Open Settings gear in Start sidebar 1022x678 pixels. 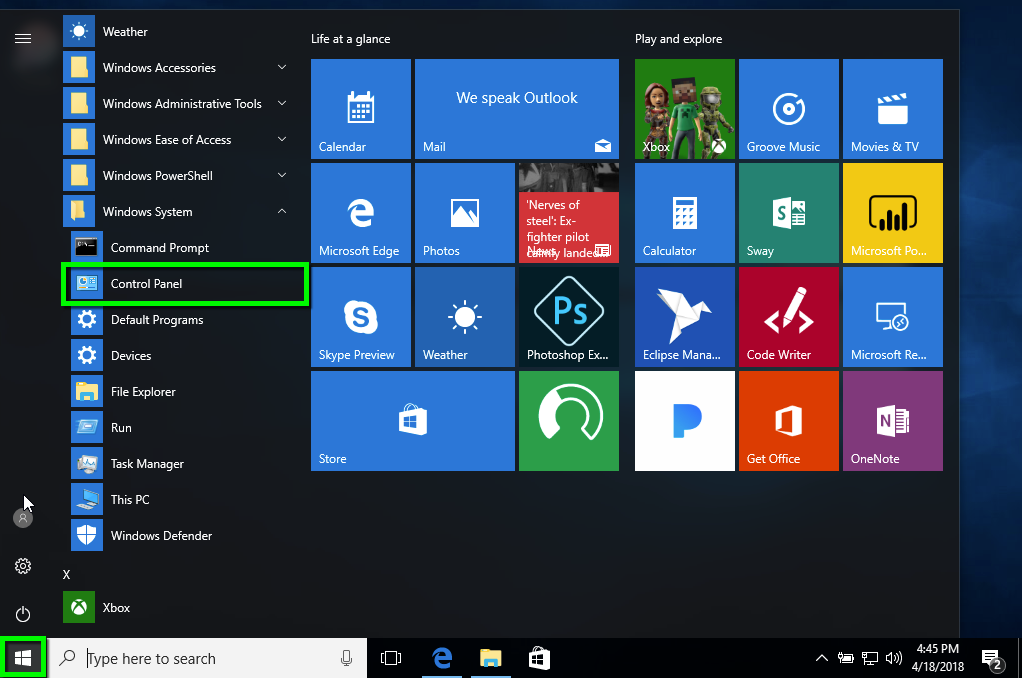pyautogui.click(x=23, y=566)
